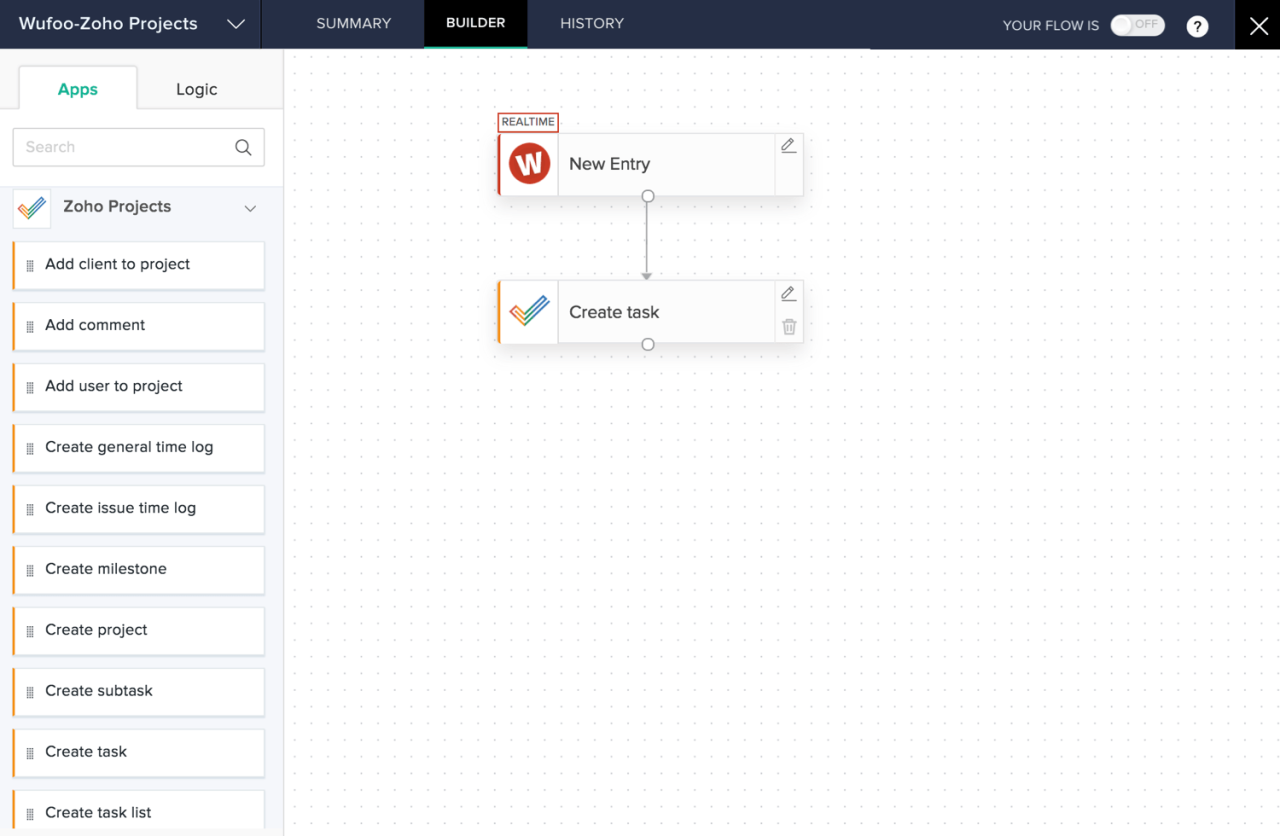
Task: Click inside the Search field
Action: 120,147
